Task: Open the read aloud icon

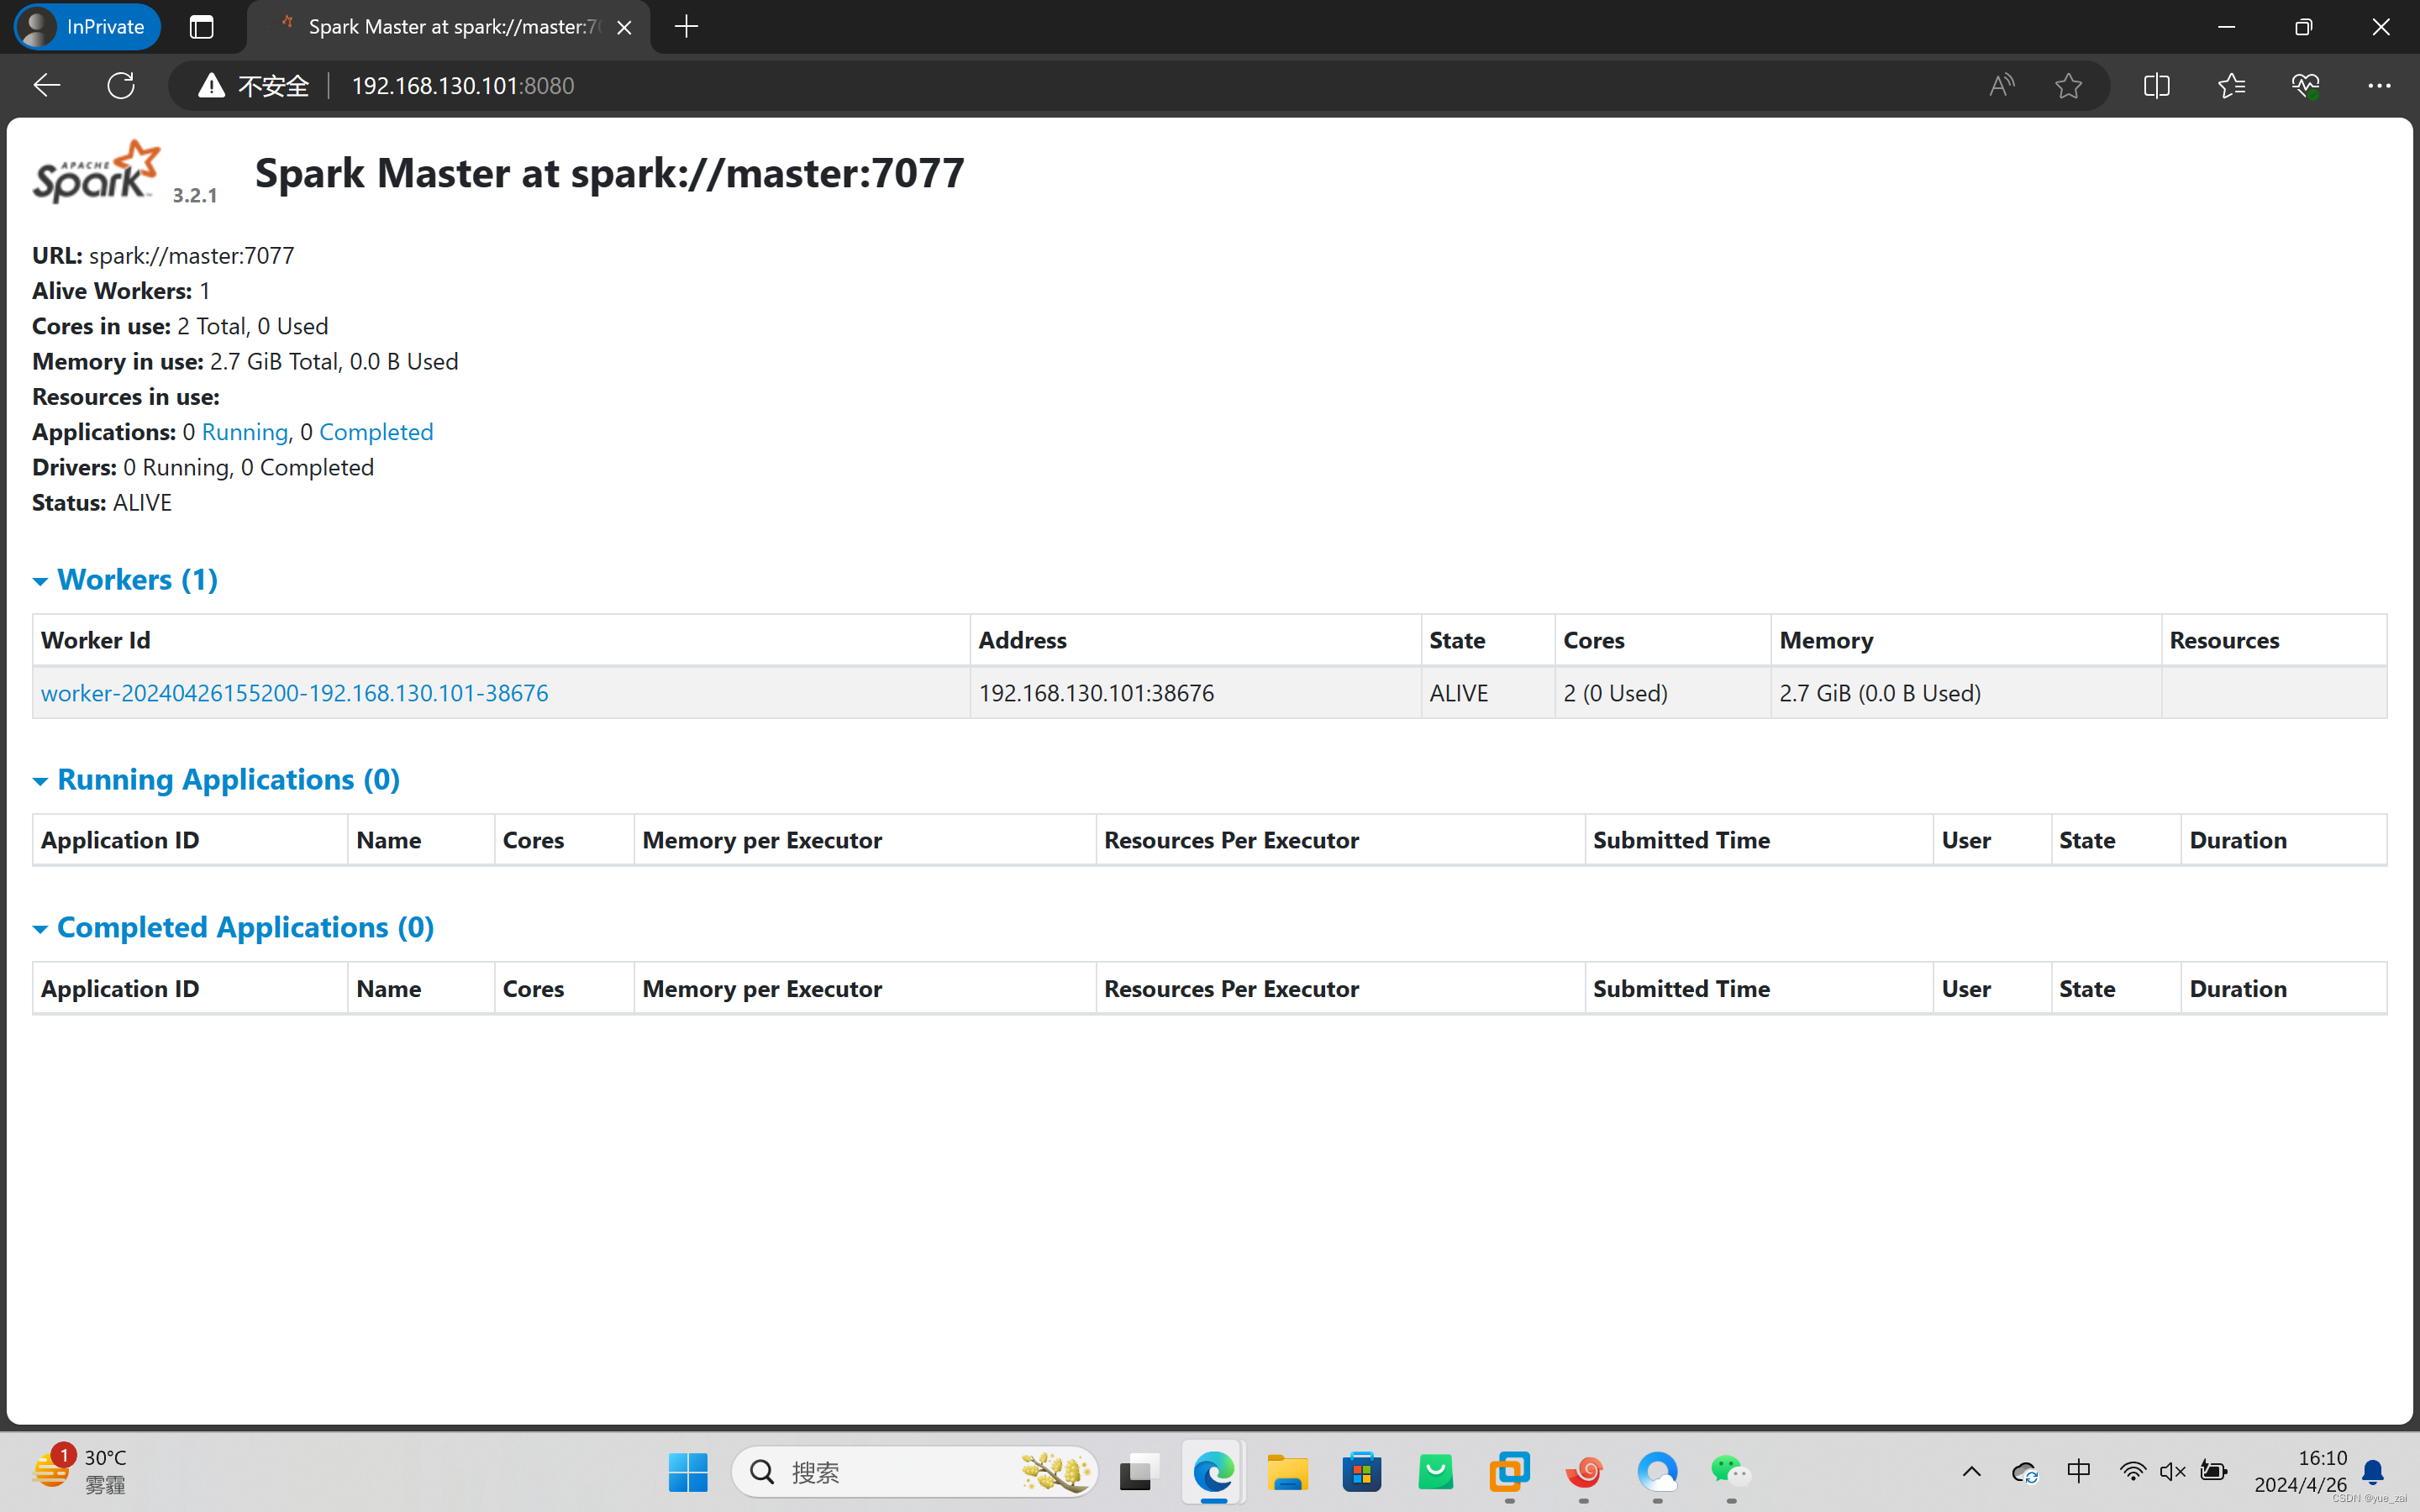Action: click(x=2001, y=85)
